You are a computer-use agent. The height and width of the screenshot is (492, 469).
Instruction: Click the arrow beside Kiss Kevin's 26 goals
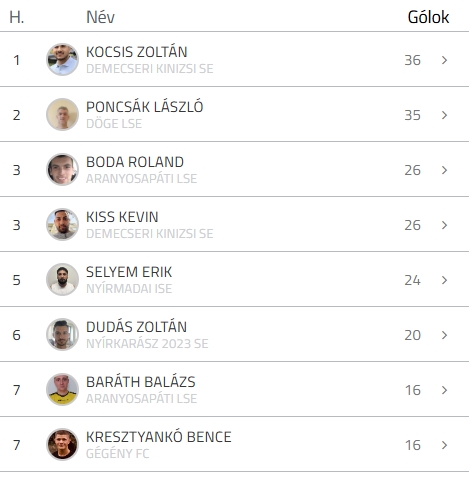point(444,225)
